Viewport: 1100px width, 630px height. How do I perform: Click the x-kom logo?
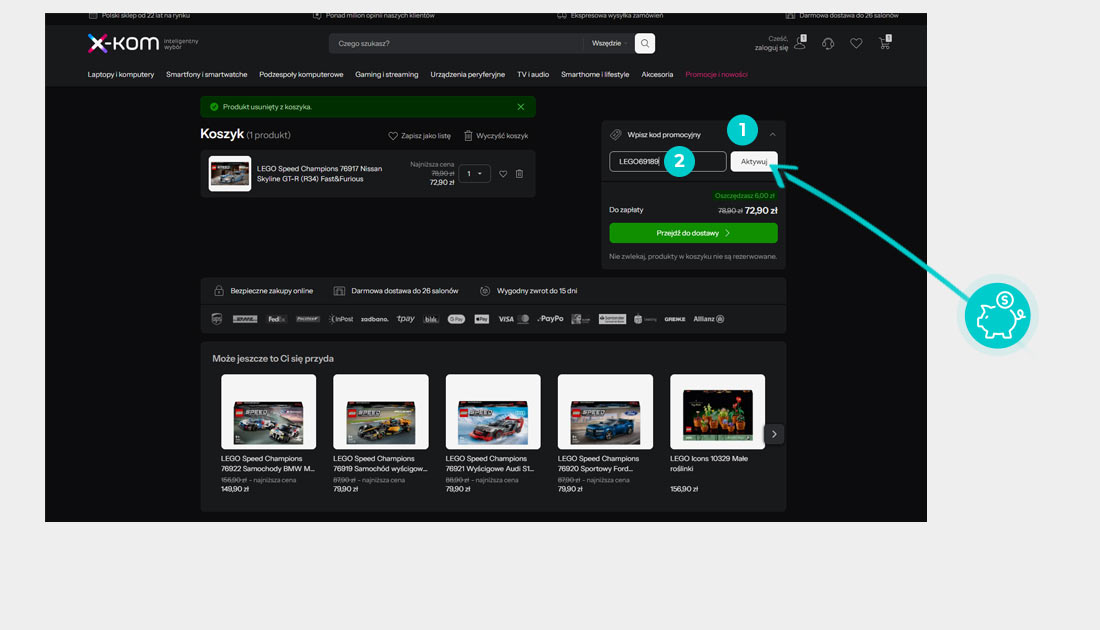pos(123,43)
